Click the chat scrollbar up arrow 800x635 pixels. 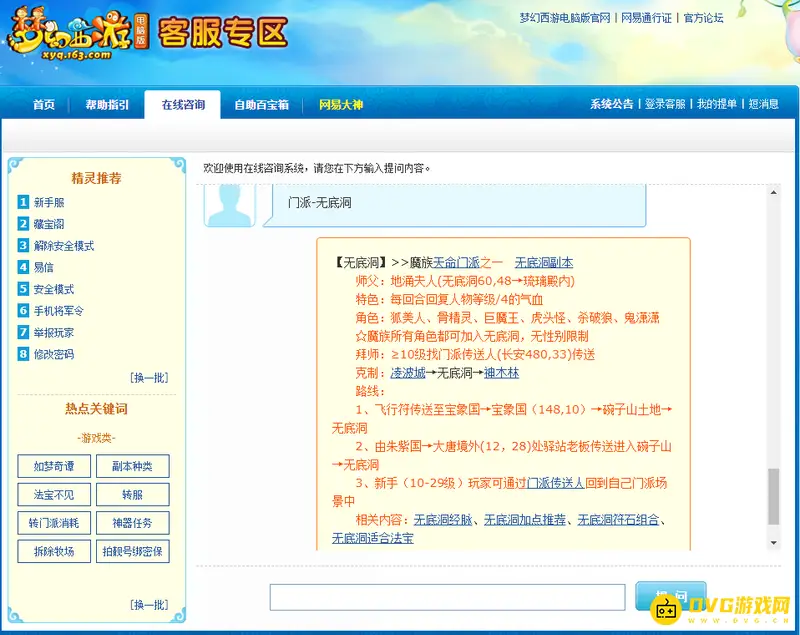[x=773, y=192]
